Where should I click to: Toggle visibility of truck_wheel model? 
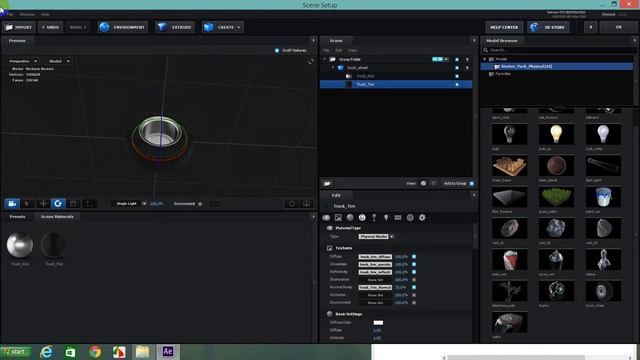(457, 68)
